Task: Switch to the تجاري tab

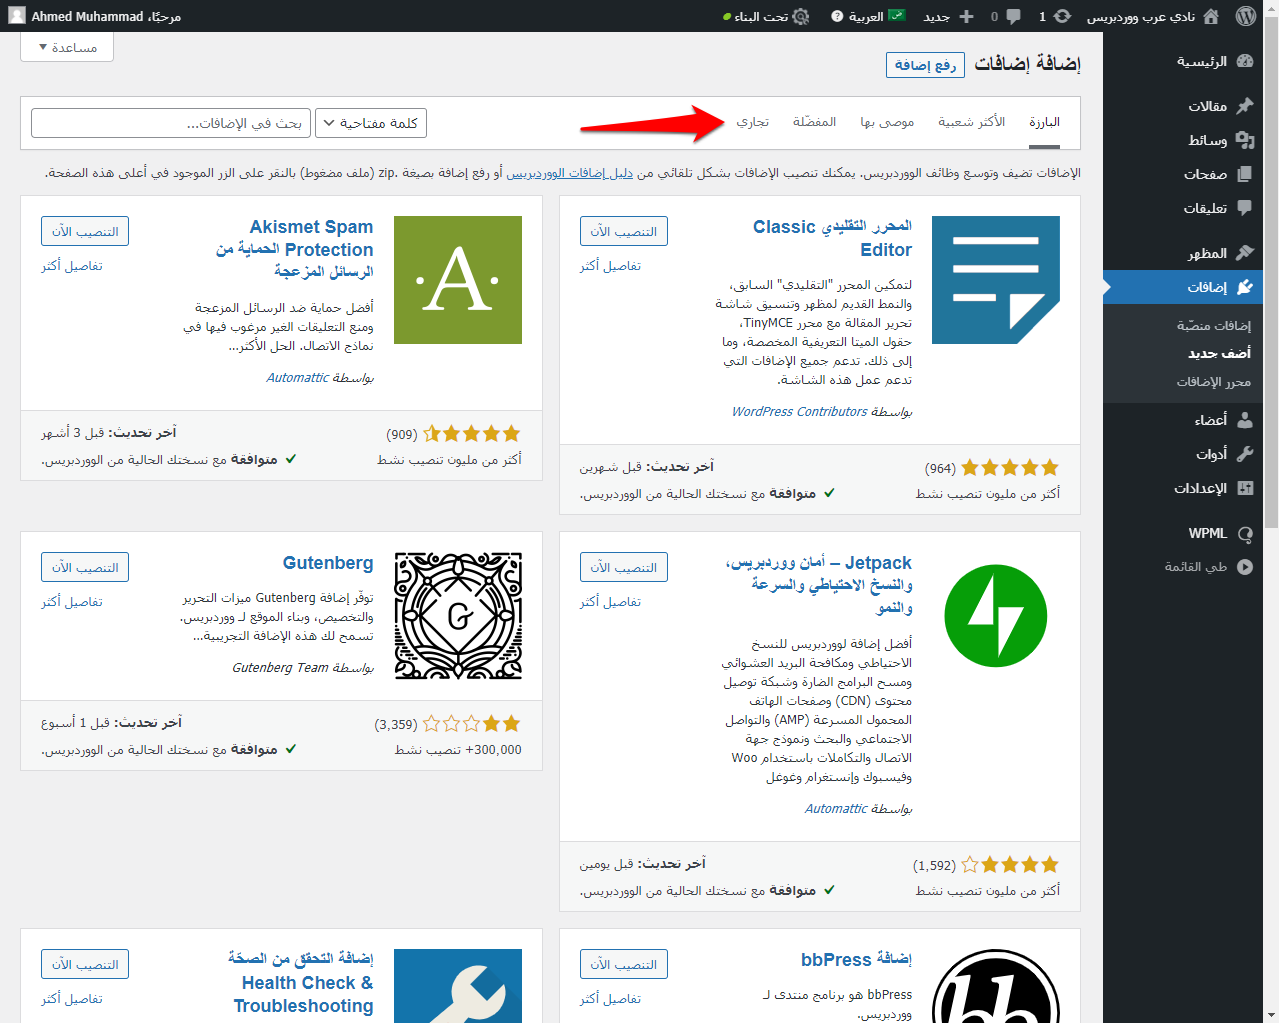Action: click(753, 122)
